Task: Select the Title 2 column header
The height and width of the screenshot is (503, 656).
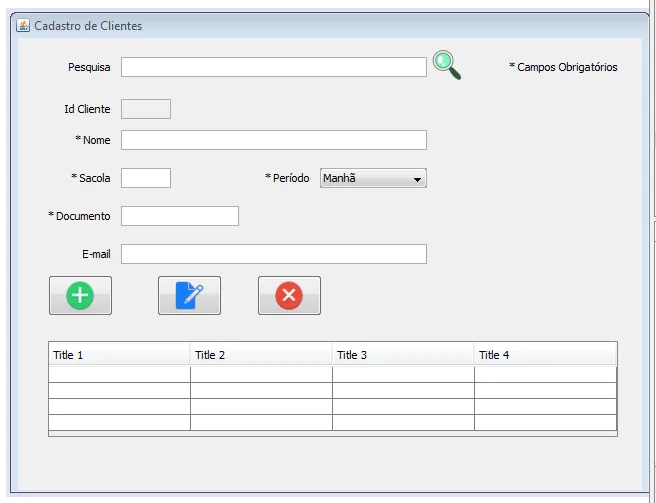Action: click(x=261, y=355)
